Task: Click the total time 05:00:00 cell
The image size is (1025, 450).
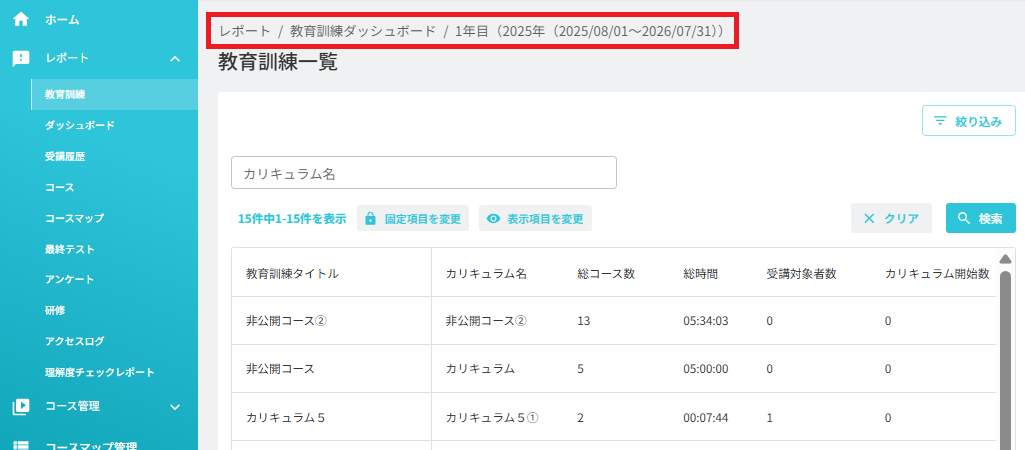Action: coord(705,369)
